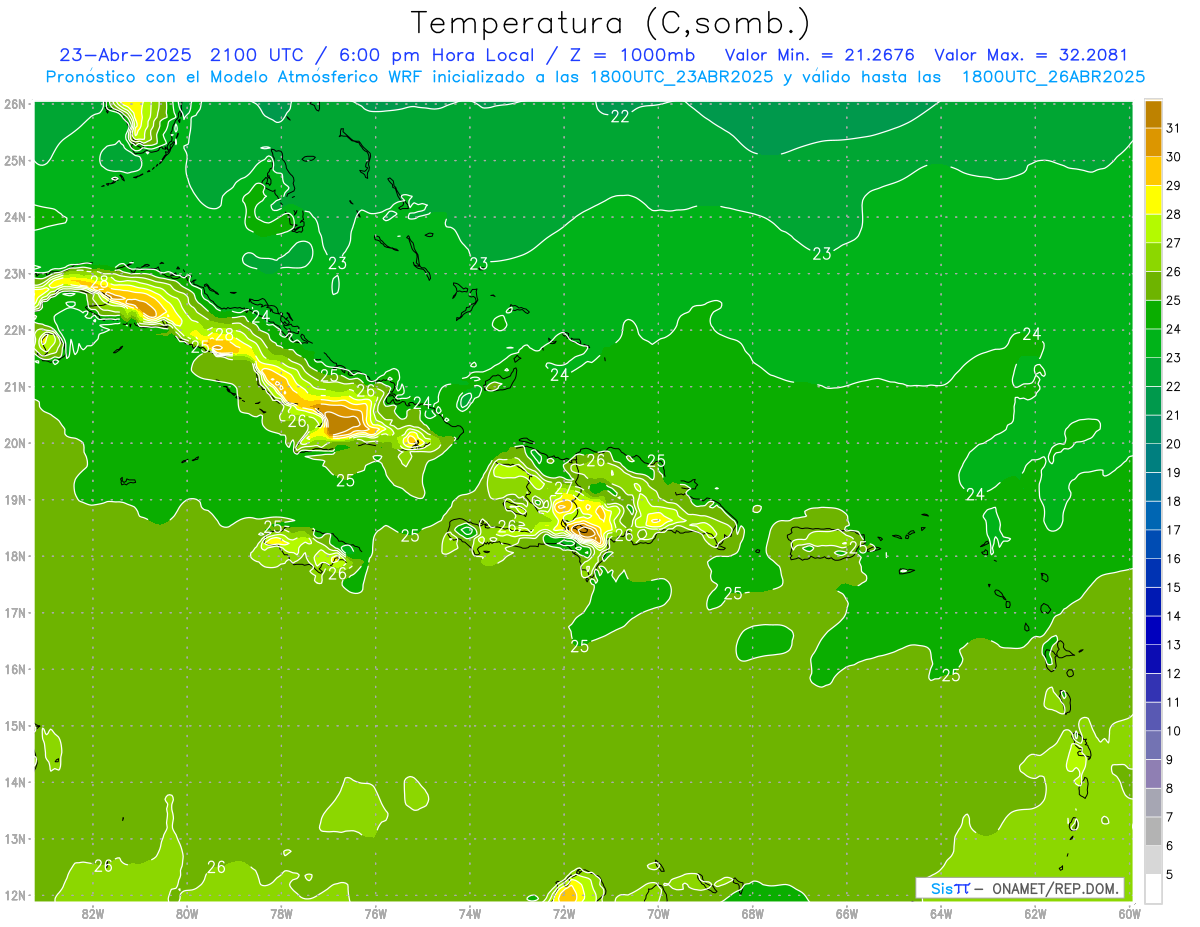The image size is (1200, 927).
Task: Click the latitude axis label "26N"
Action: click(16, 104)
